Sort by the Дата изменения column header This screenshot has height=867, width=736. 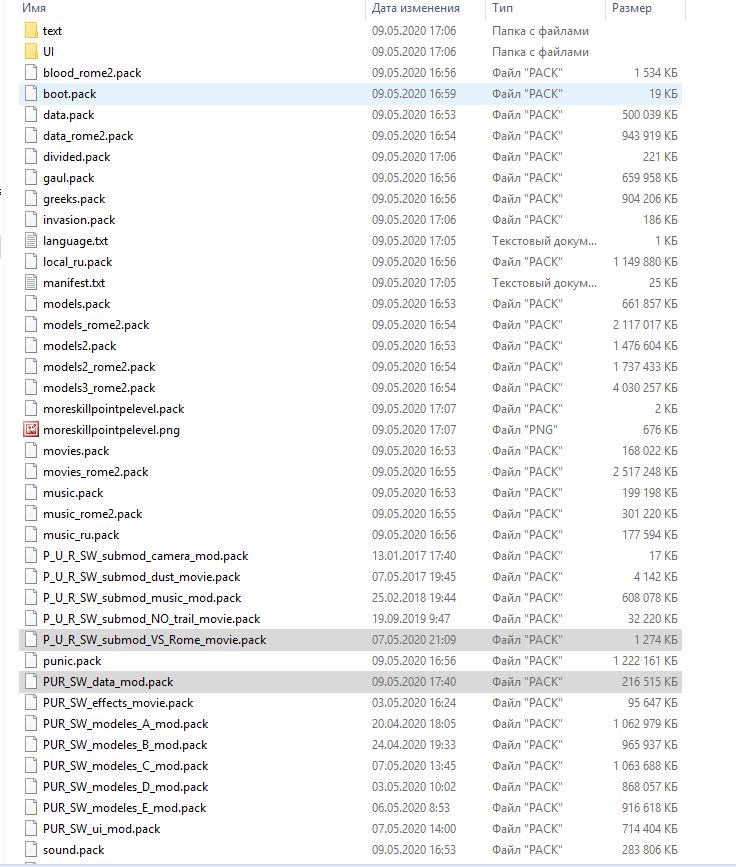[x=415, y=8]
